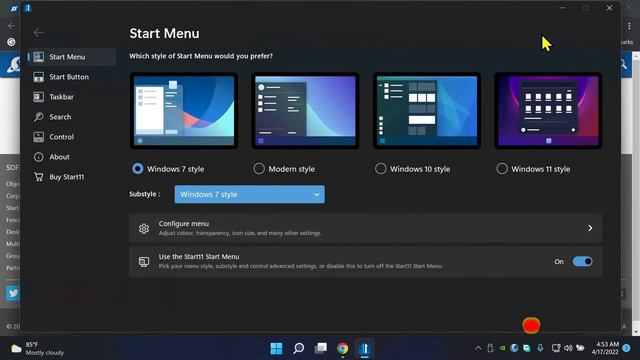
Task: Click the Buy Start11 link
Action: (x=72, y=177)
